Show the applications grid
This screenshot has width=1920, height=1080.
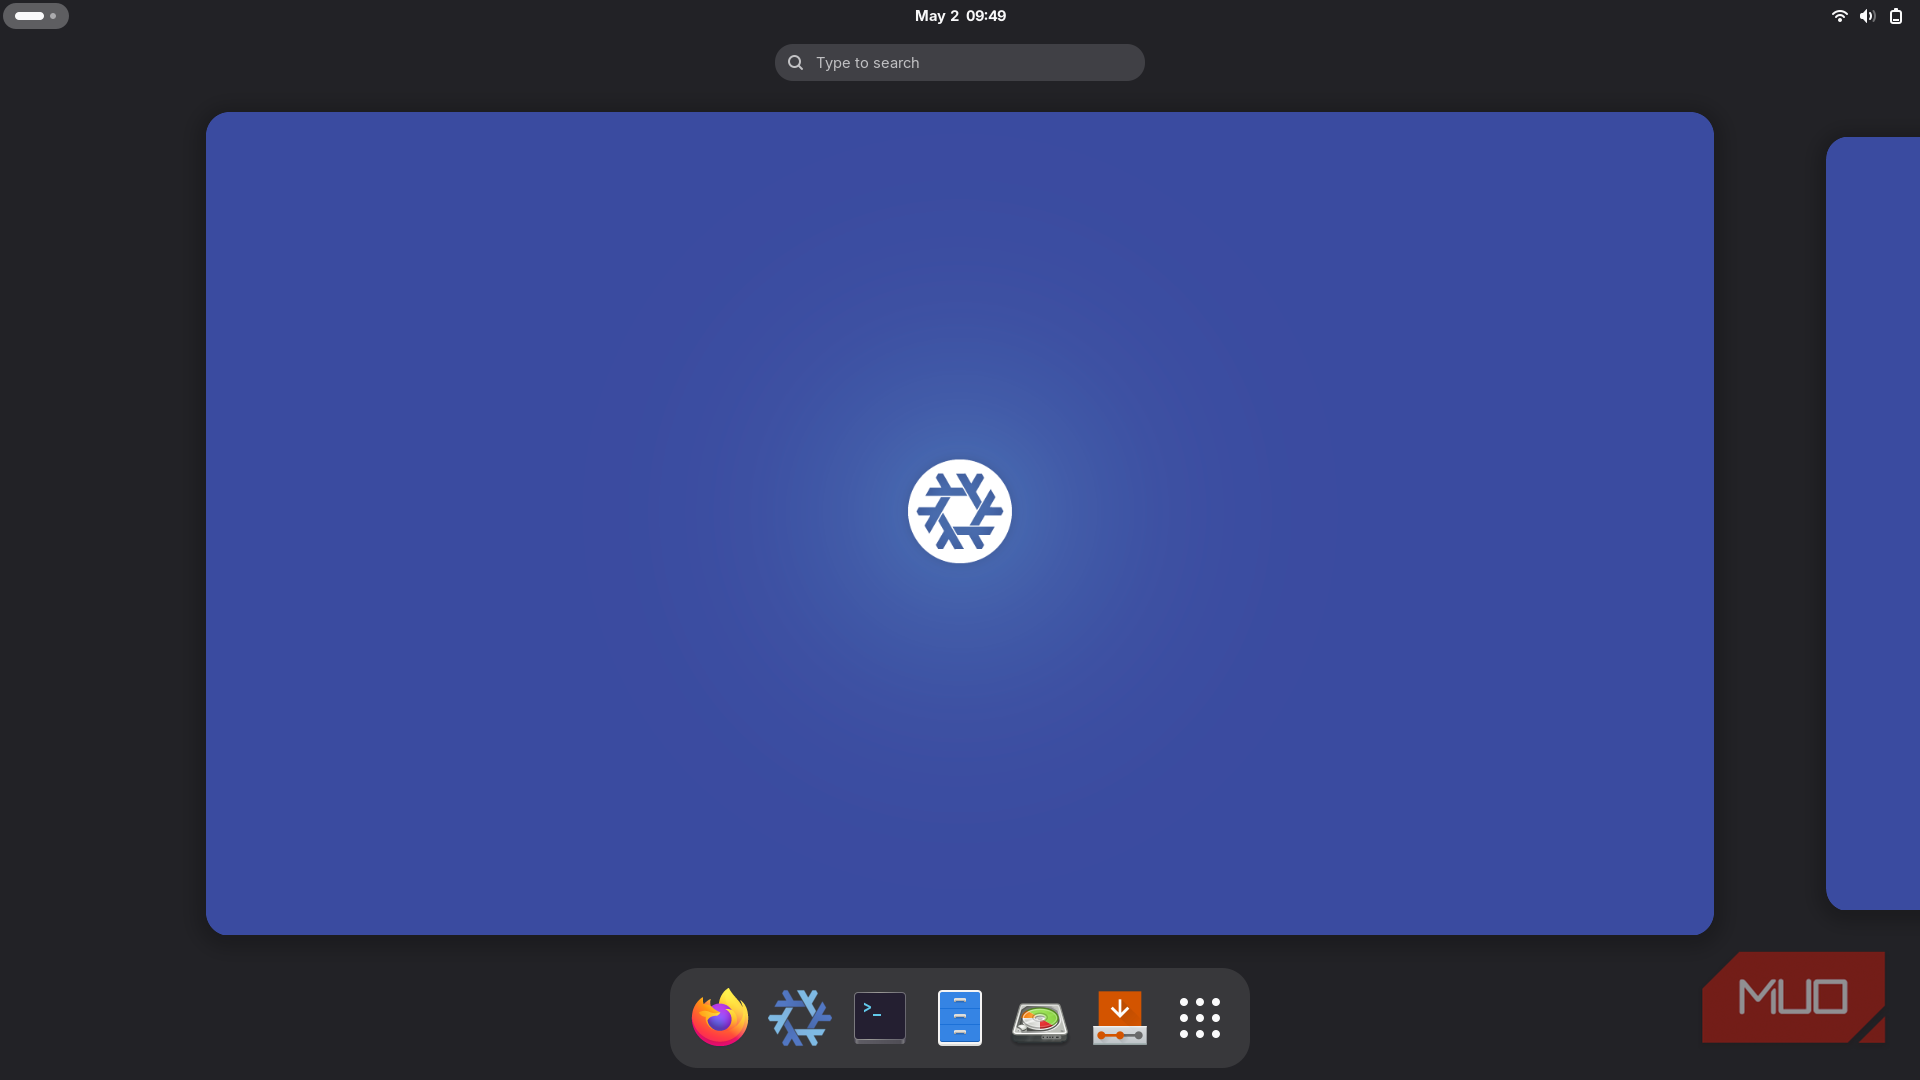pyautogui.click(x=1200, y=1018)
